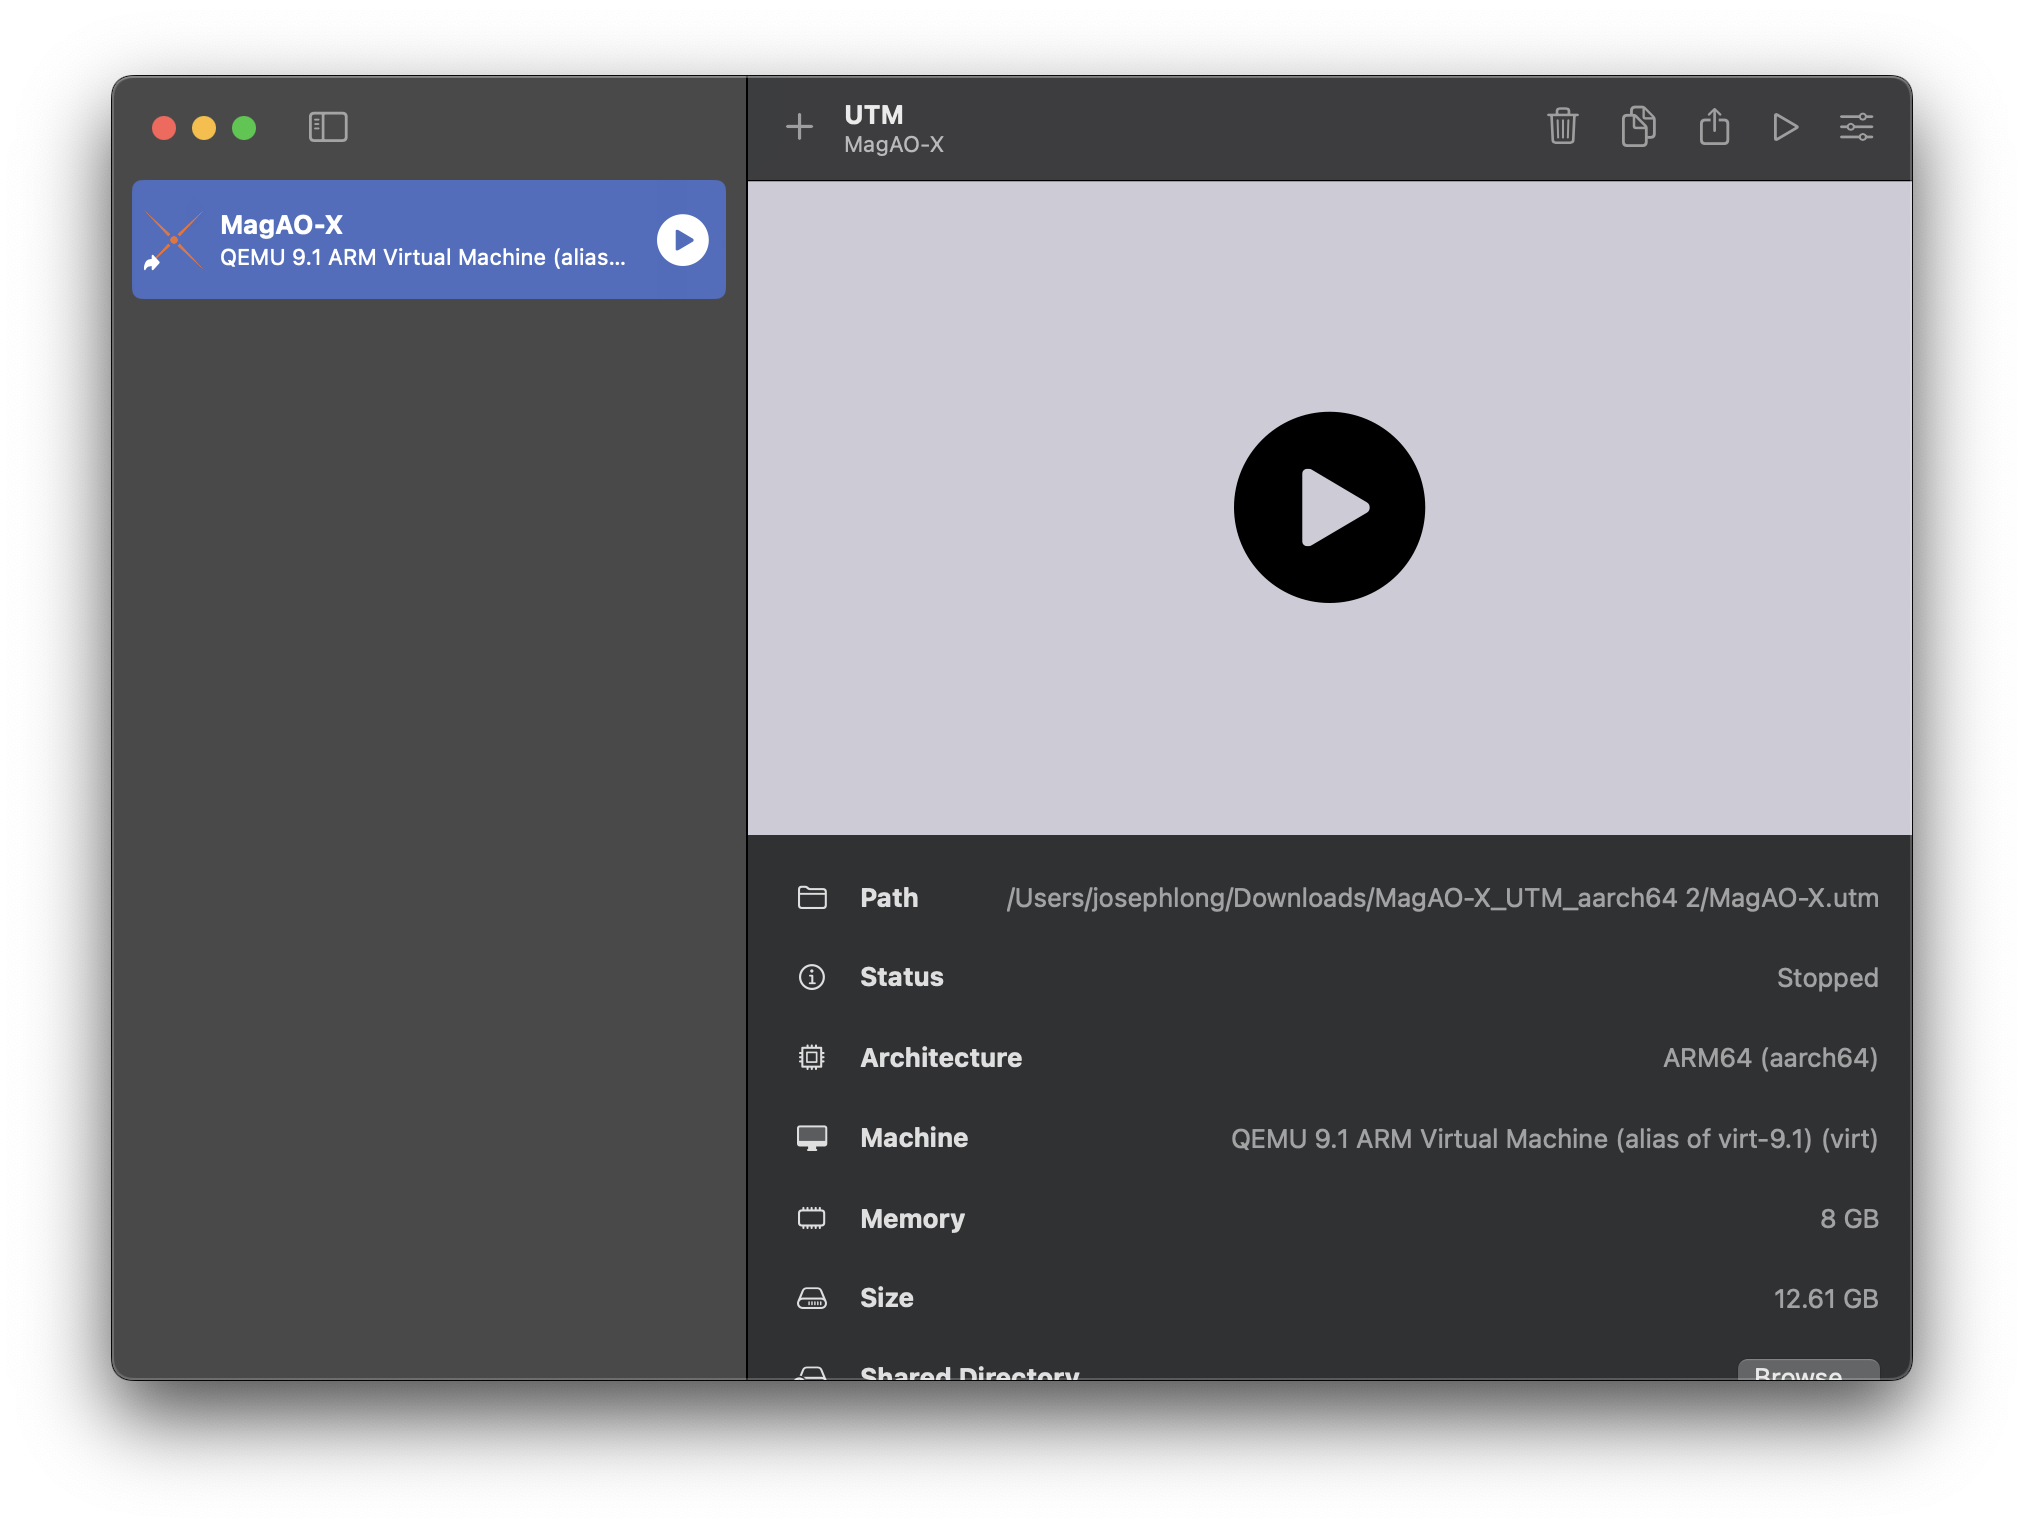Click the Machine label

pos(914,1138)
